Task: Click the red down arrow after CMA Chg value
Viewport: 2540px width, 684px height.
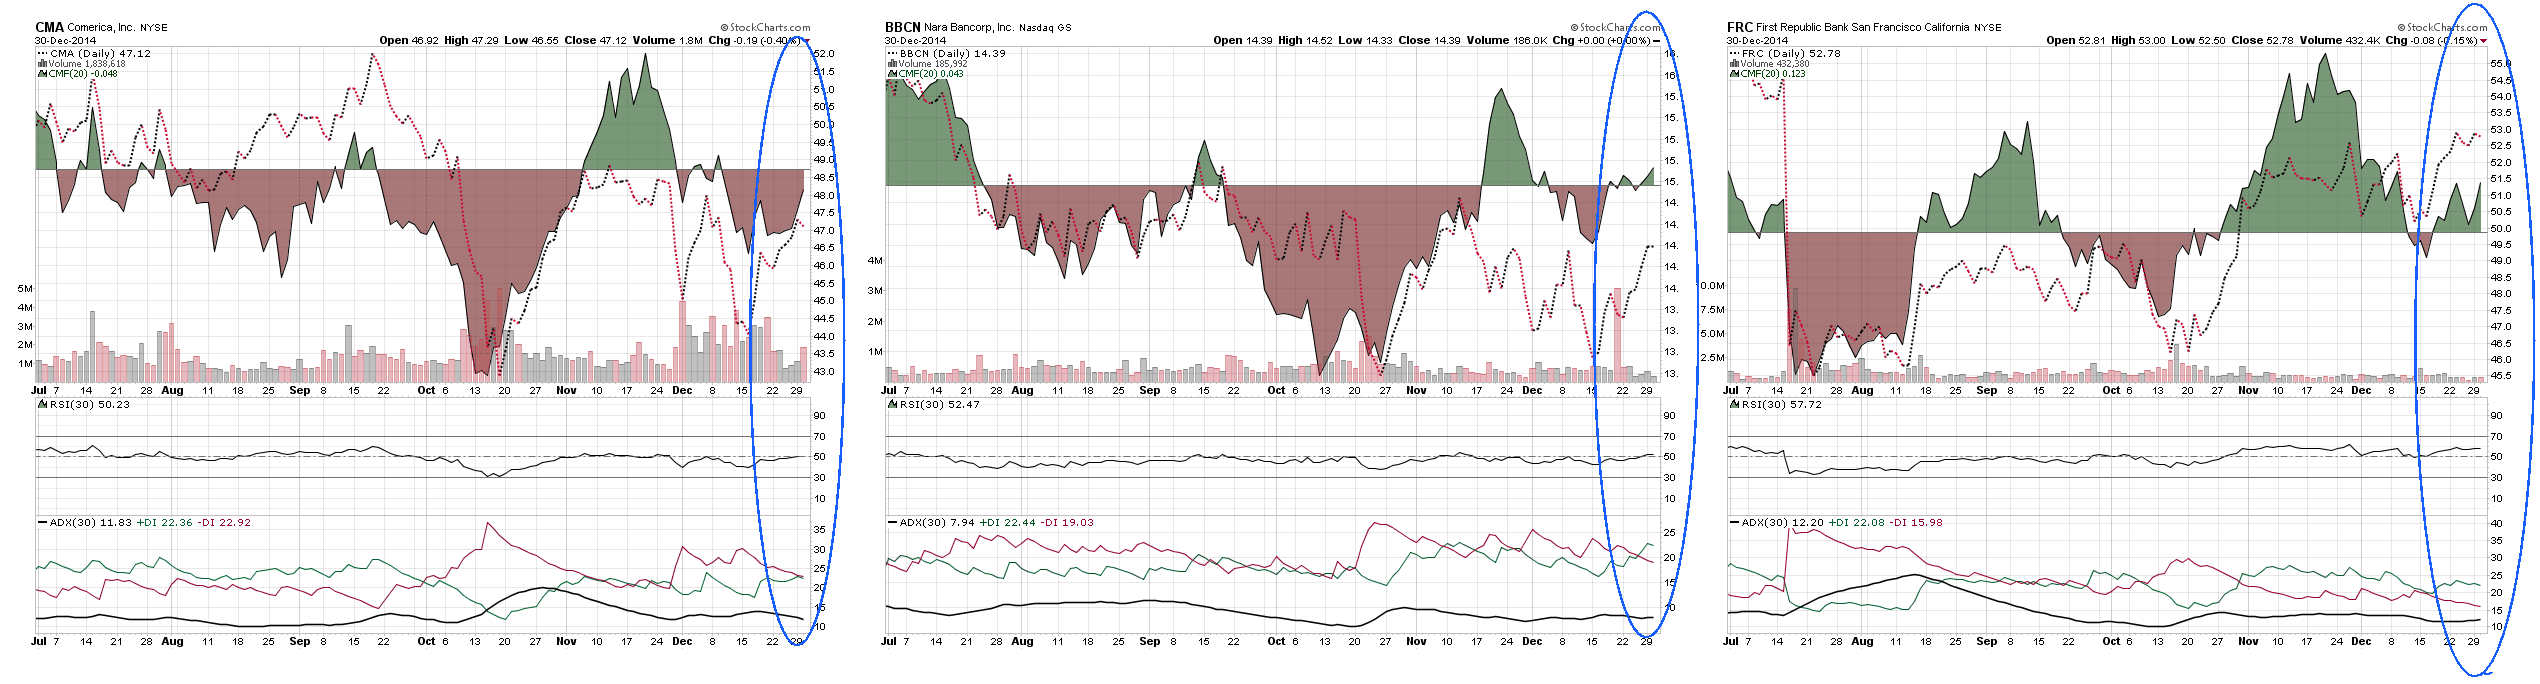Action: (806, 41)
